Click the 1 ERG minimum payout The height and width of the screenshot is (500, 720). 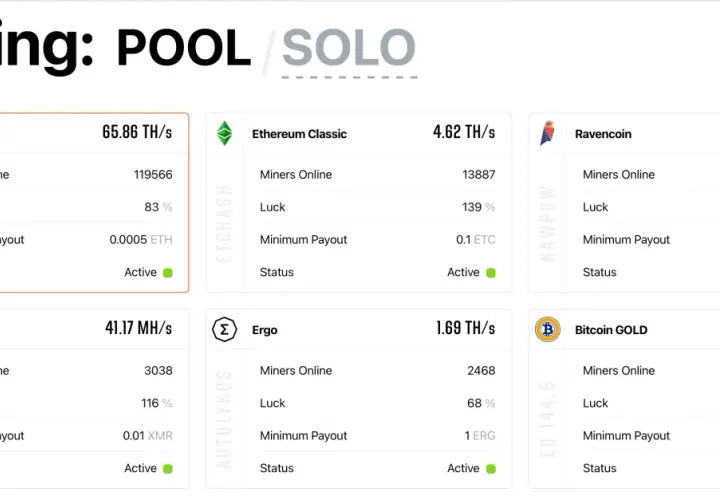[x=480, y=436]
